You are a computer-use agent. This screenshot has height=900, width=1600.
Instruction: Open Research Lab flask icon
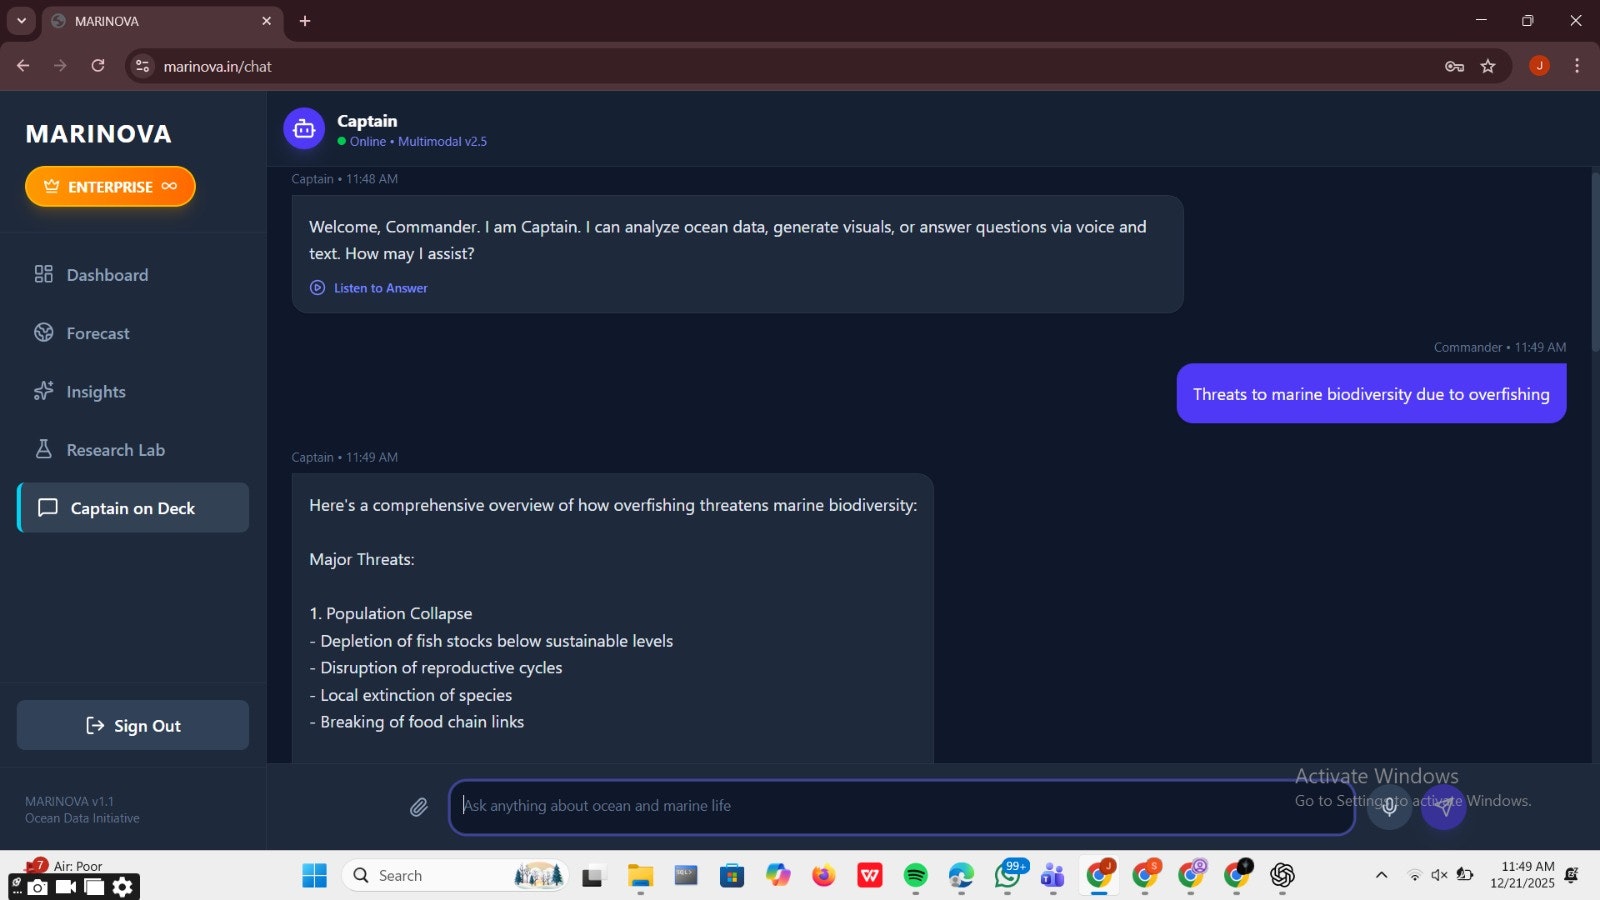pos(44,449)
